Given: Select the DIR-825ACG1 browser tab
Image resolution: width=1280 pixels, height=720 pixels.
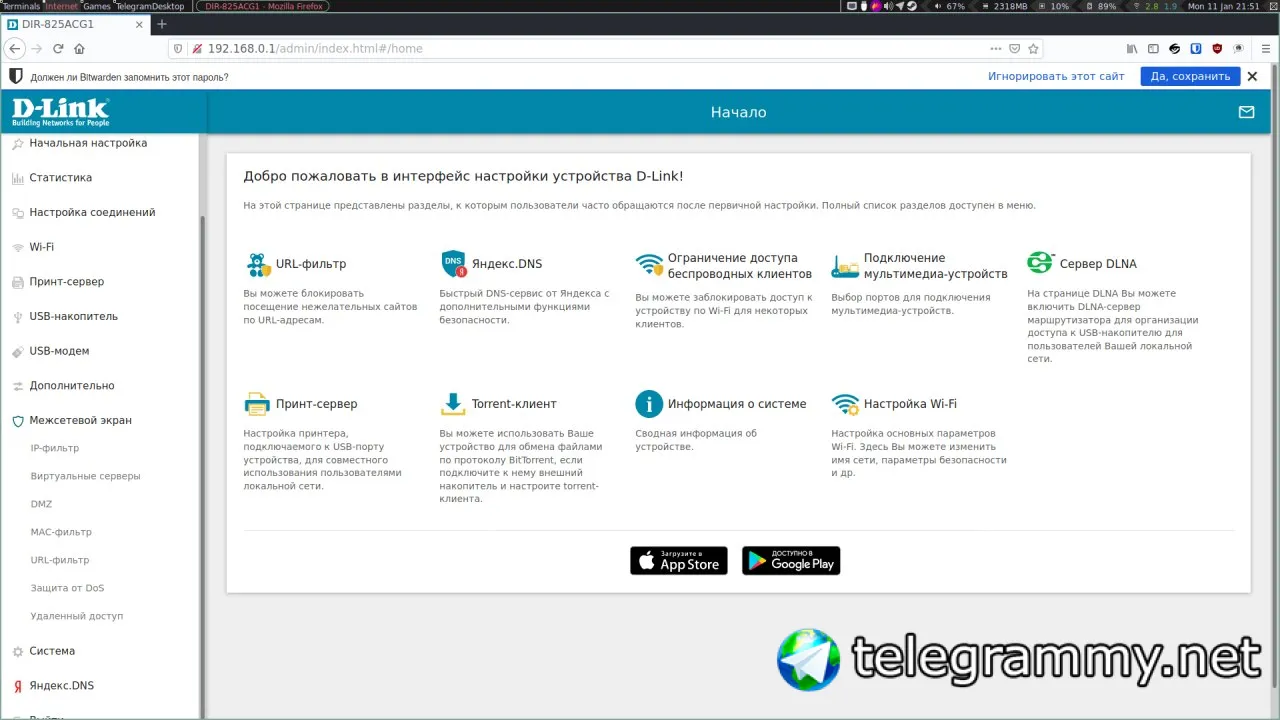Looking at the screenshot, I should [75, 24].
